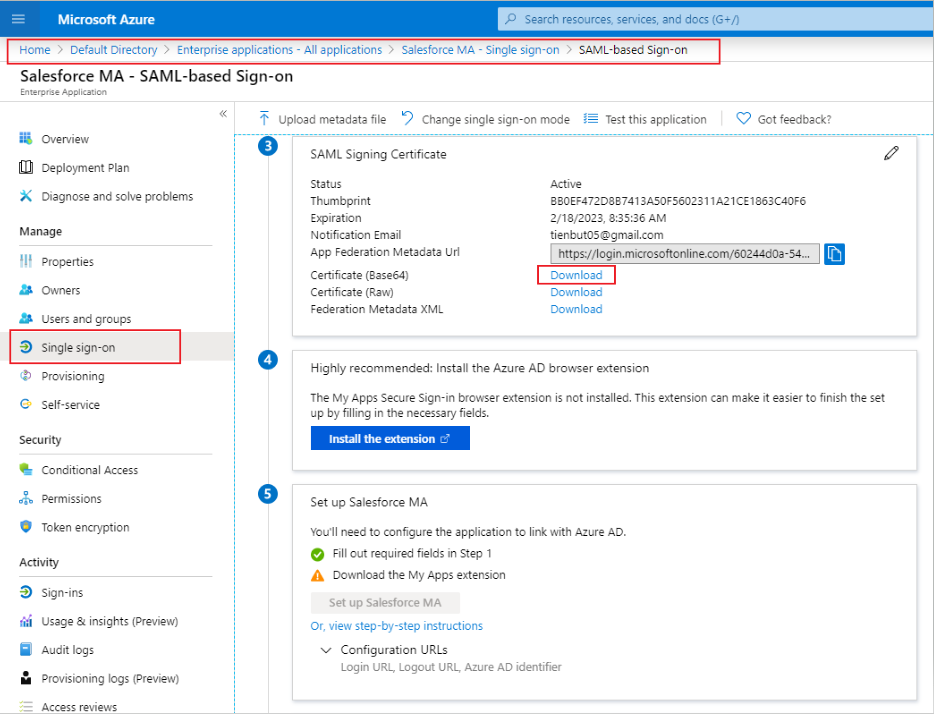The image size is (934, 714).
Task: Download the Federation Metadata XML
Action: coord(576,309)
